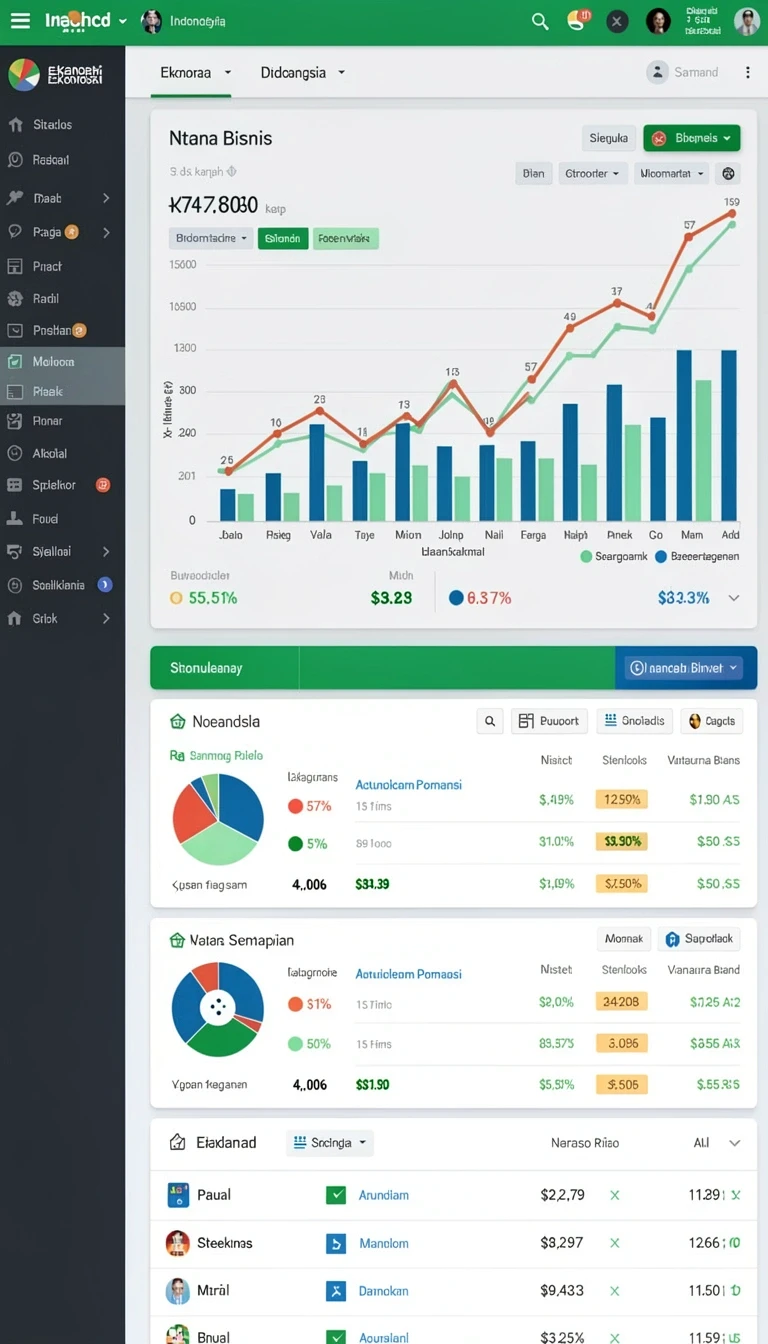Toggle the blue X checkbox in the Mtrâl row

coord(336,1291)
